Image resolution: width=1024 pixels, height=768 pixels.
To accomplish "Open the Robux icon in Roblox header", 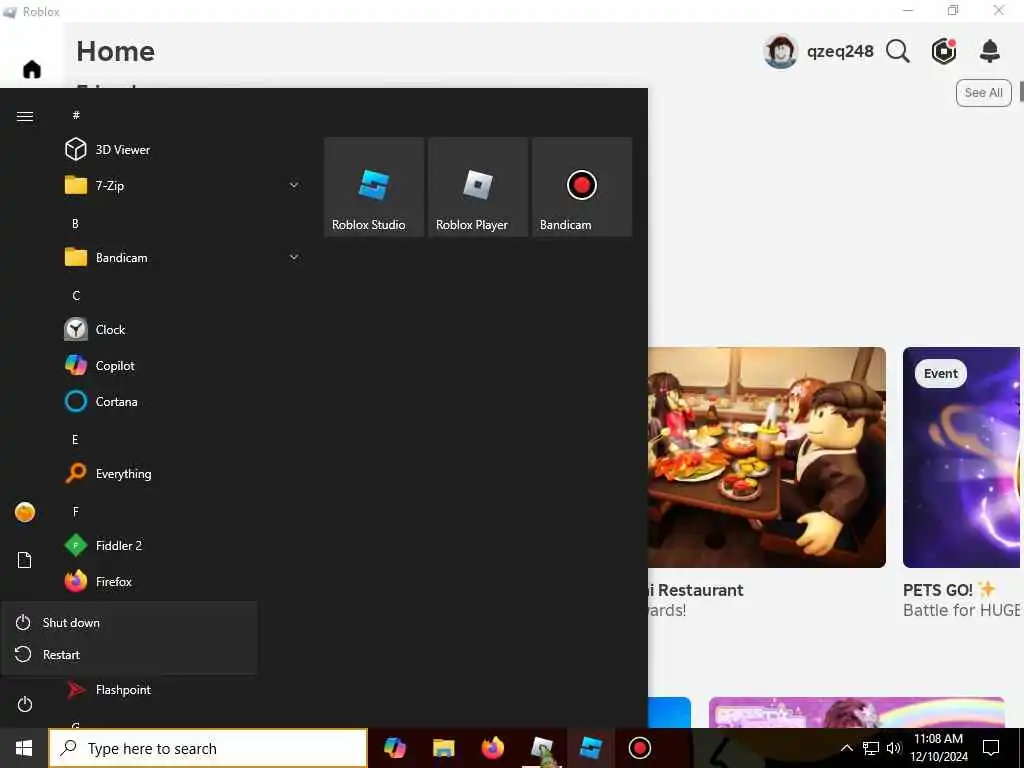I will [x=944, y=51].
